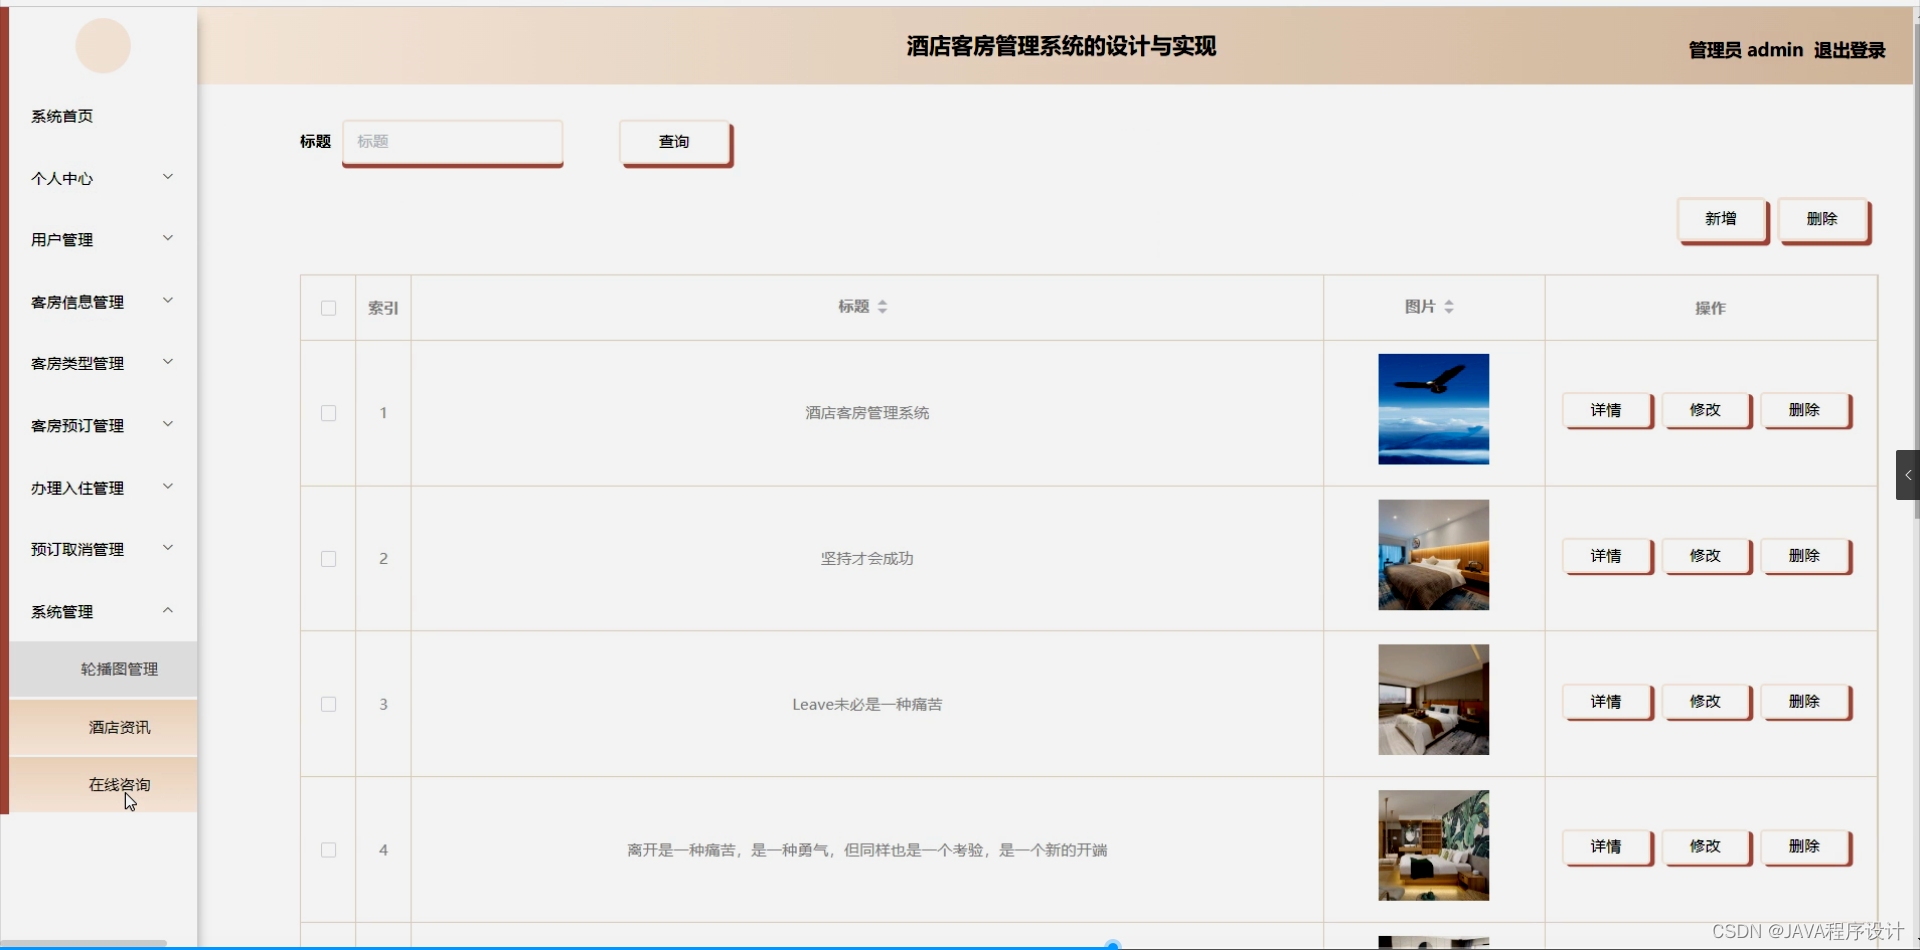1920x950 pixels.
Task: Expand the 客房类型管理 menu chevron
Action: click(x=168, y=362)
